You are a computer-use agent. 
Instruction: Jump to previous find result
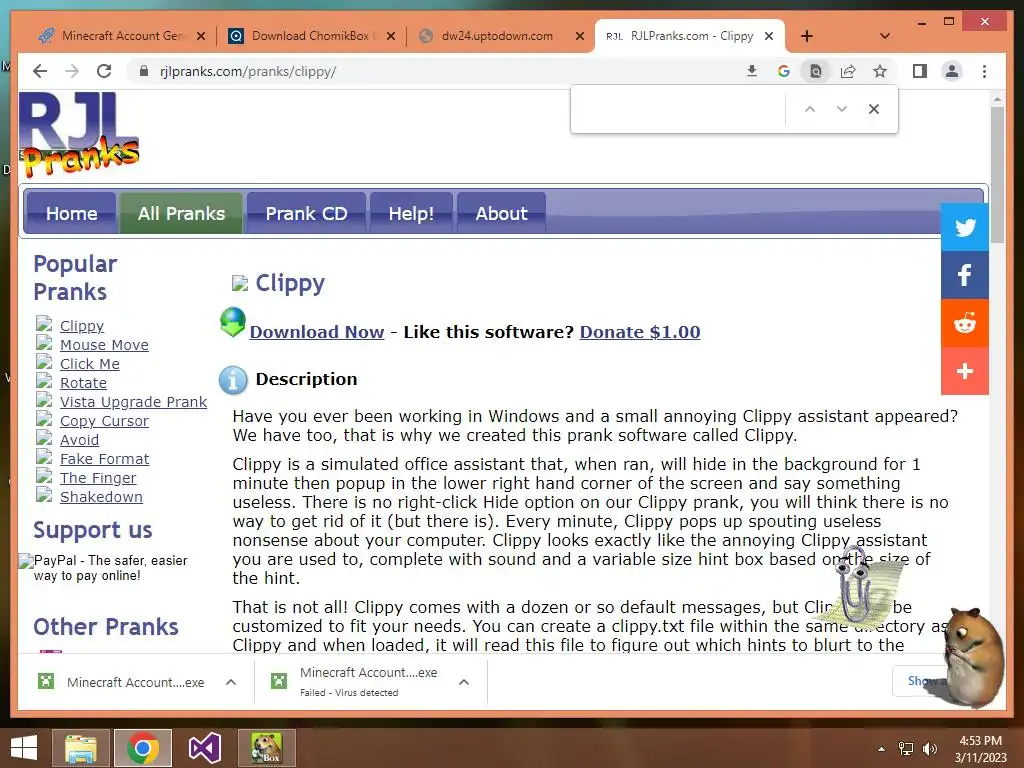(810, 109)
